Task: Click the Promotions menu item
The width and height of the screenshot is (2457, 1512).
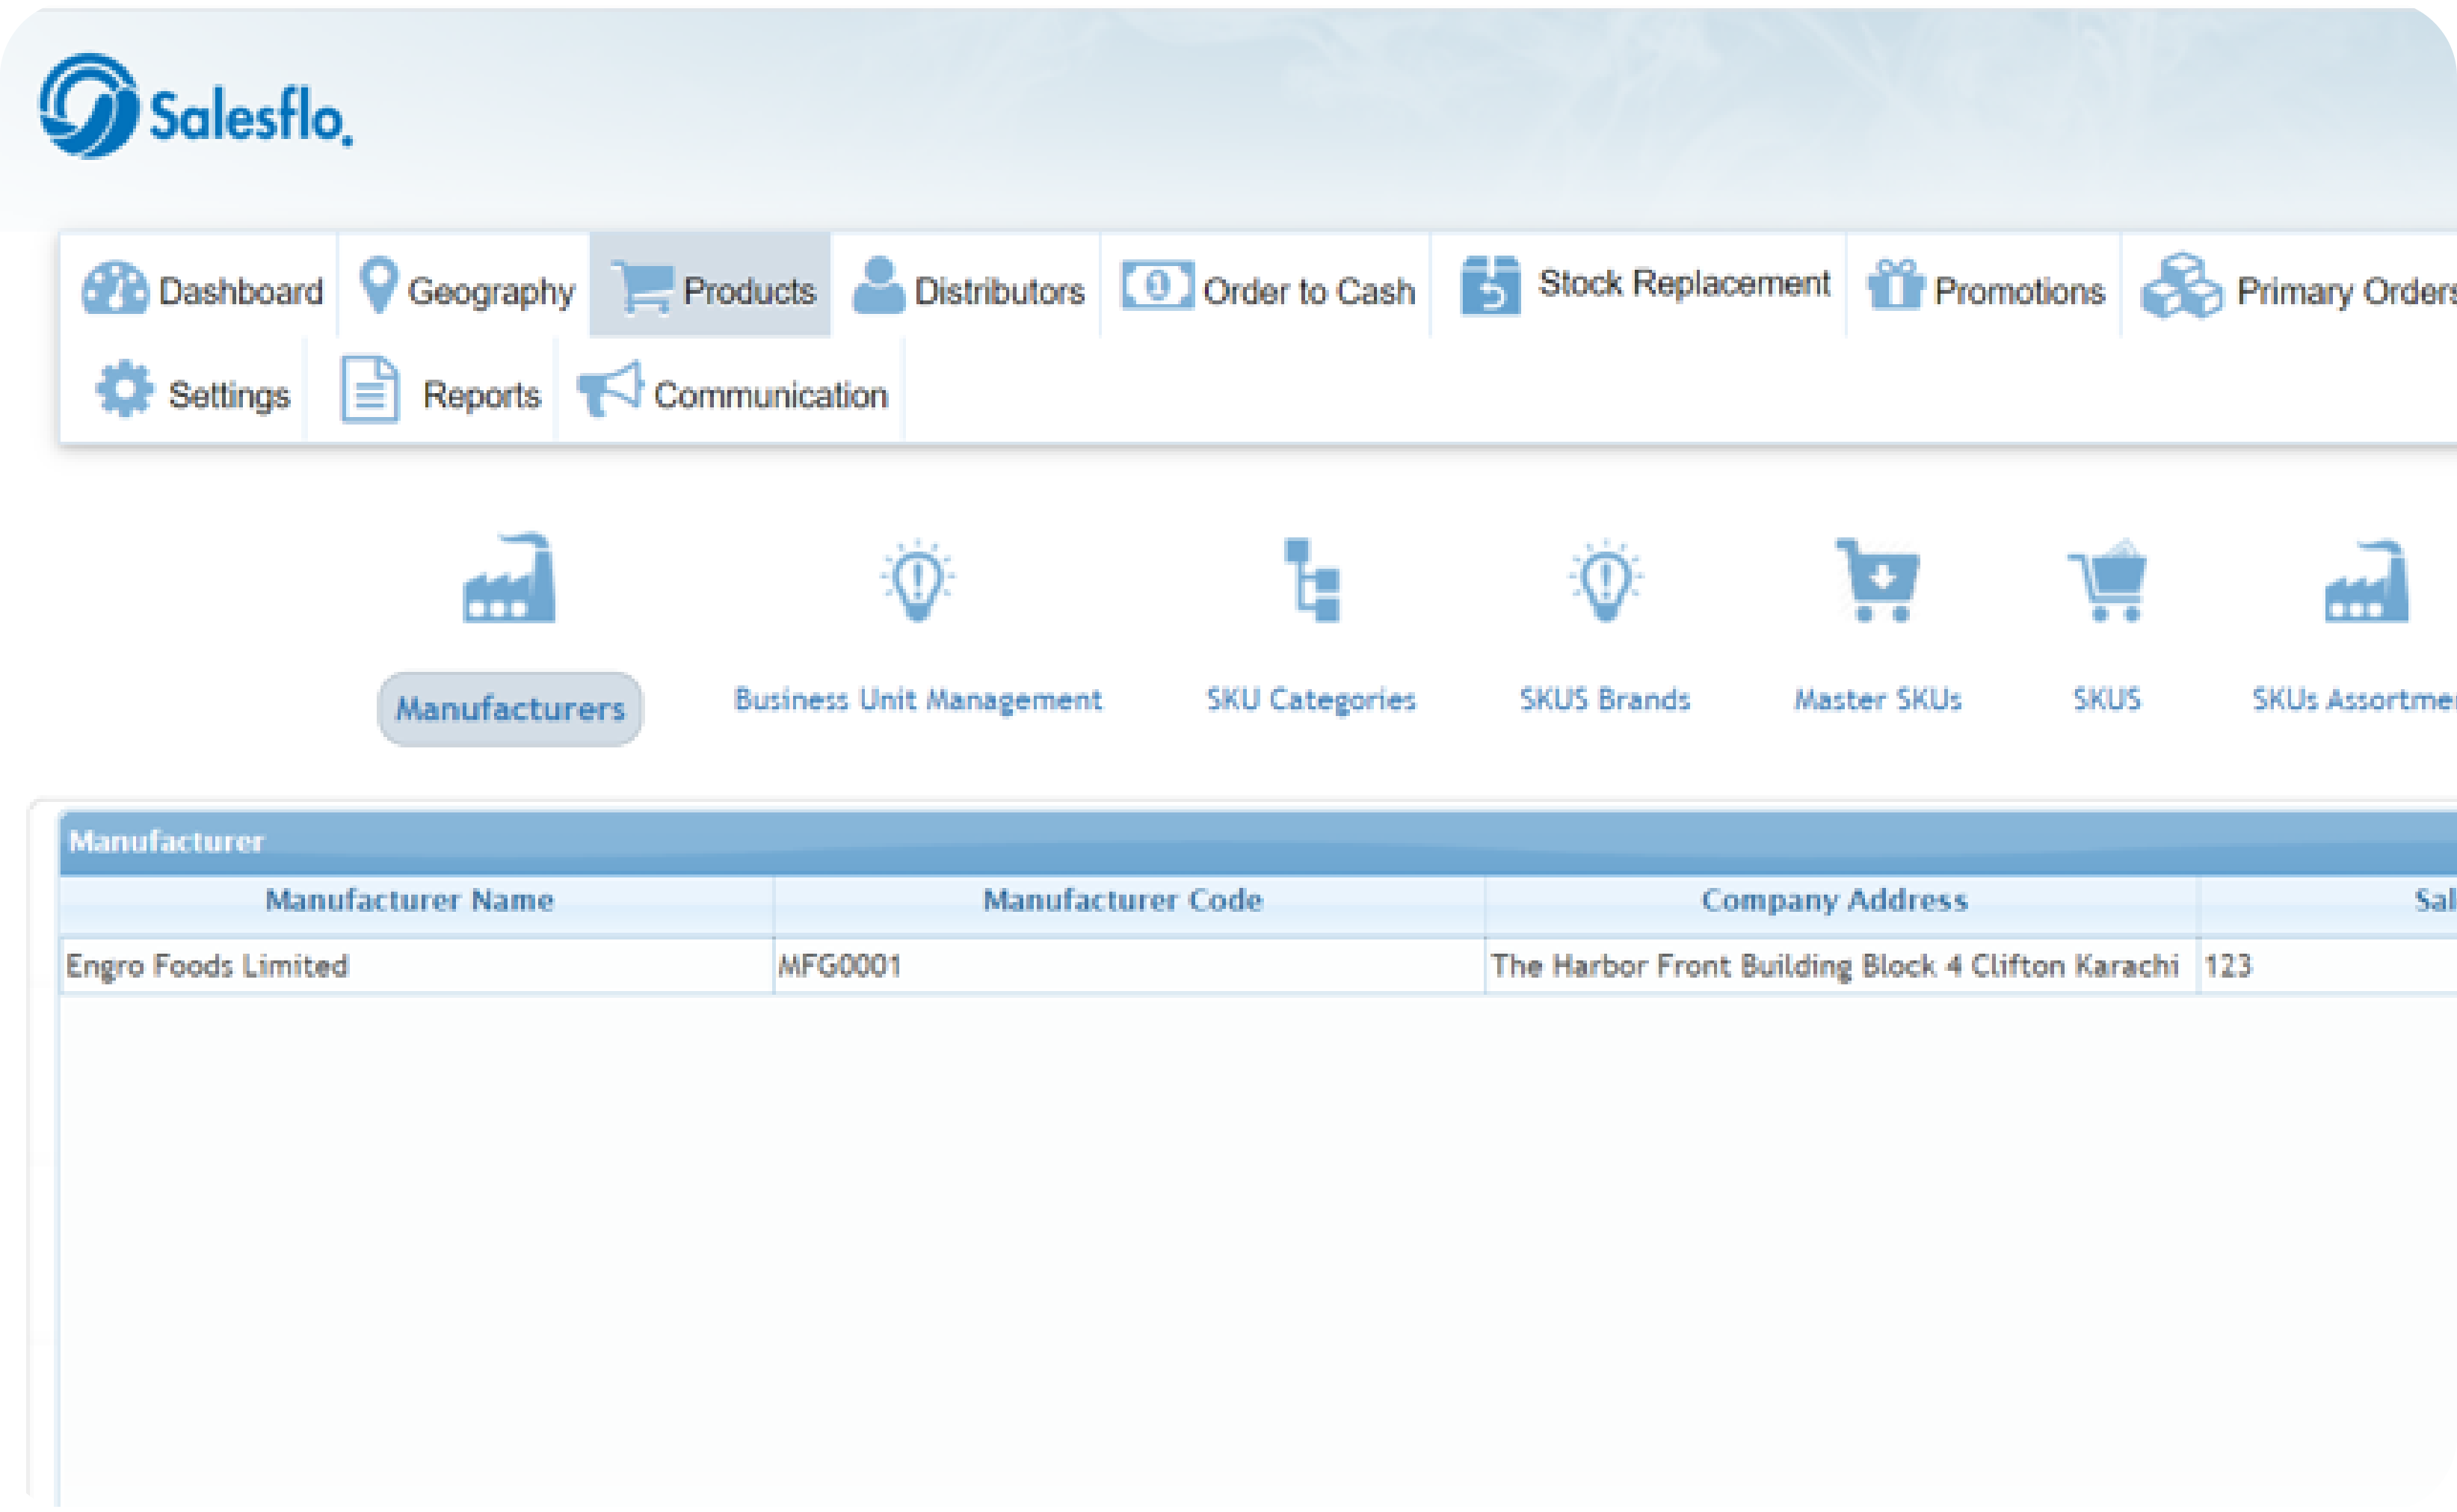Action: tap(1985, 289)
